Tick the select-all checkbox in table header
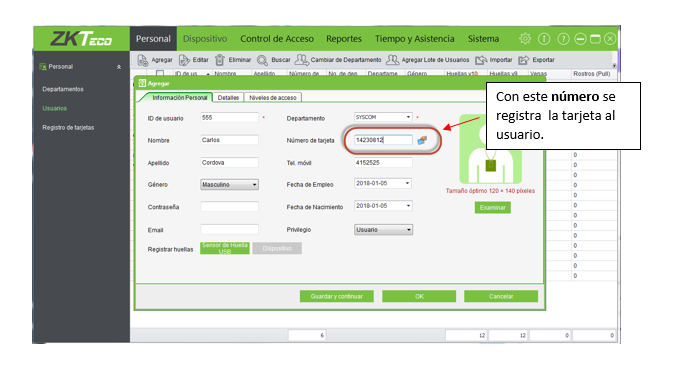The image size is (681, 388). click(x=160, y=73)
